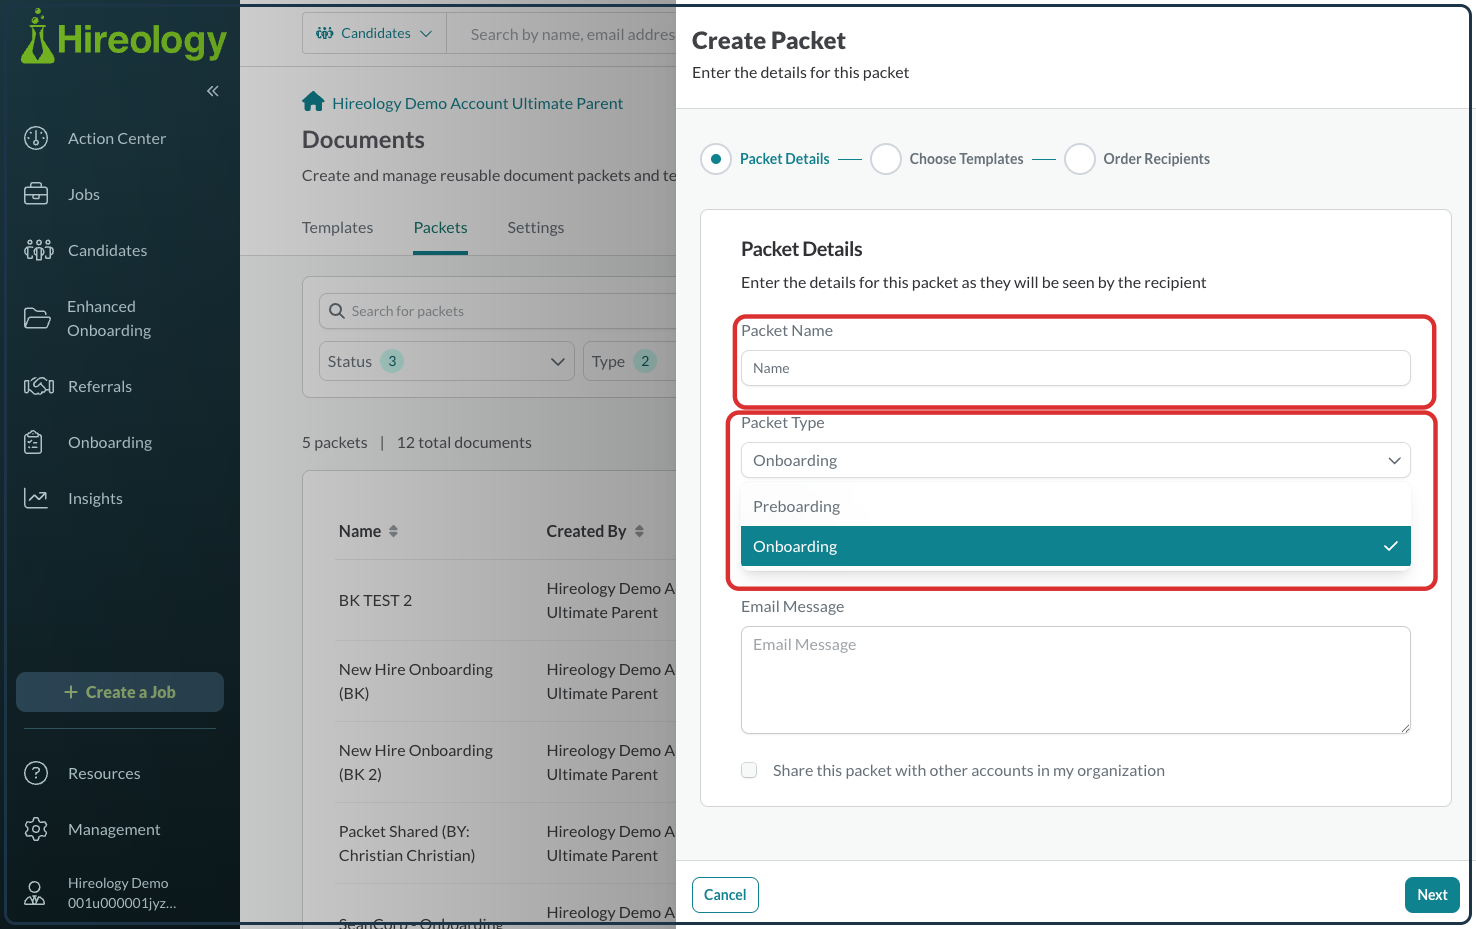Screen dimensions: 1476x929
Task: Check Share this packet with other accounts
Action: click(749, 770)
